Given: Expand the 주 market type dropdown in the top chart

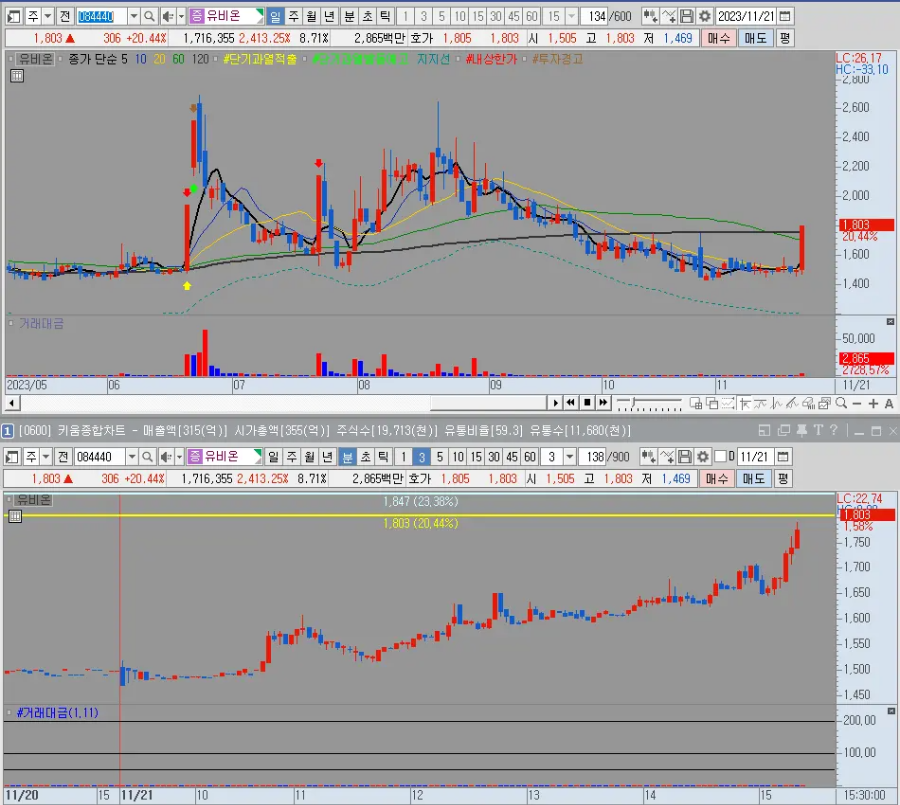Looking at the screenshot, I should click(48, 16).
